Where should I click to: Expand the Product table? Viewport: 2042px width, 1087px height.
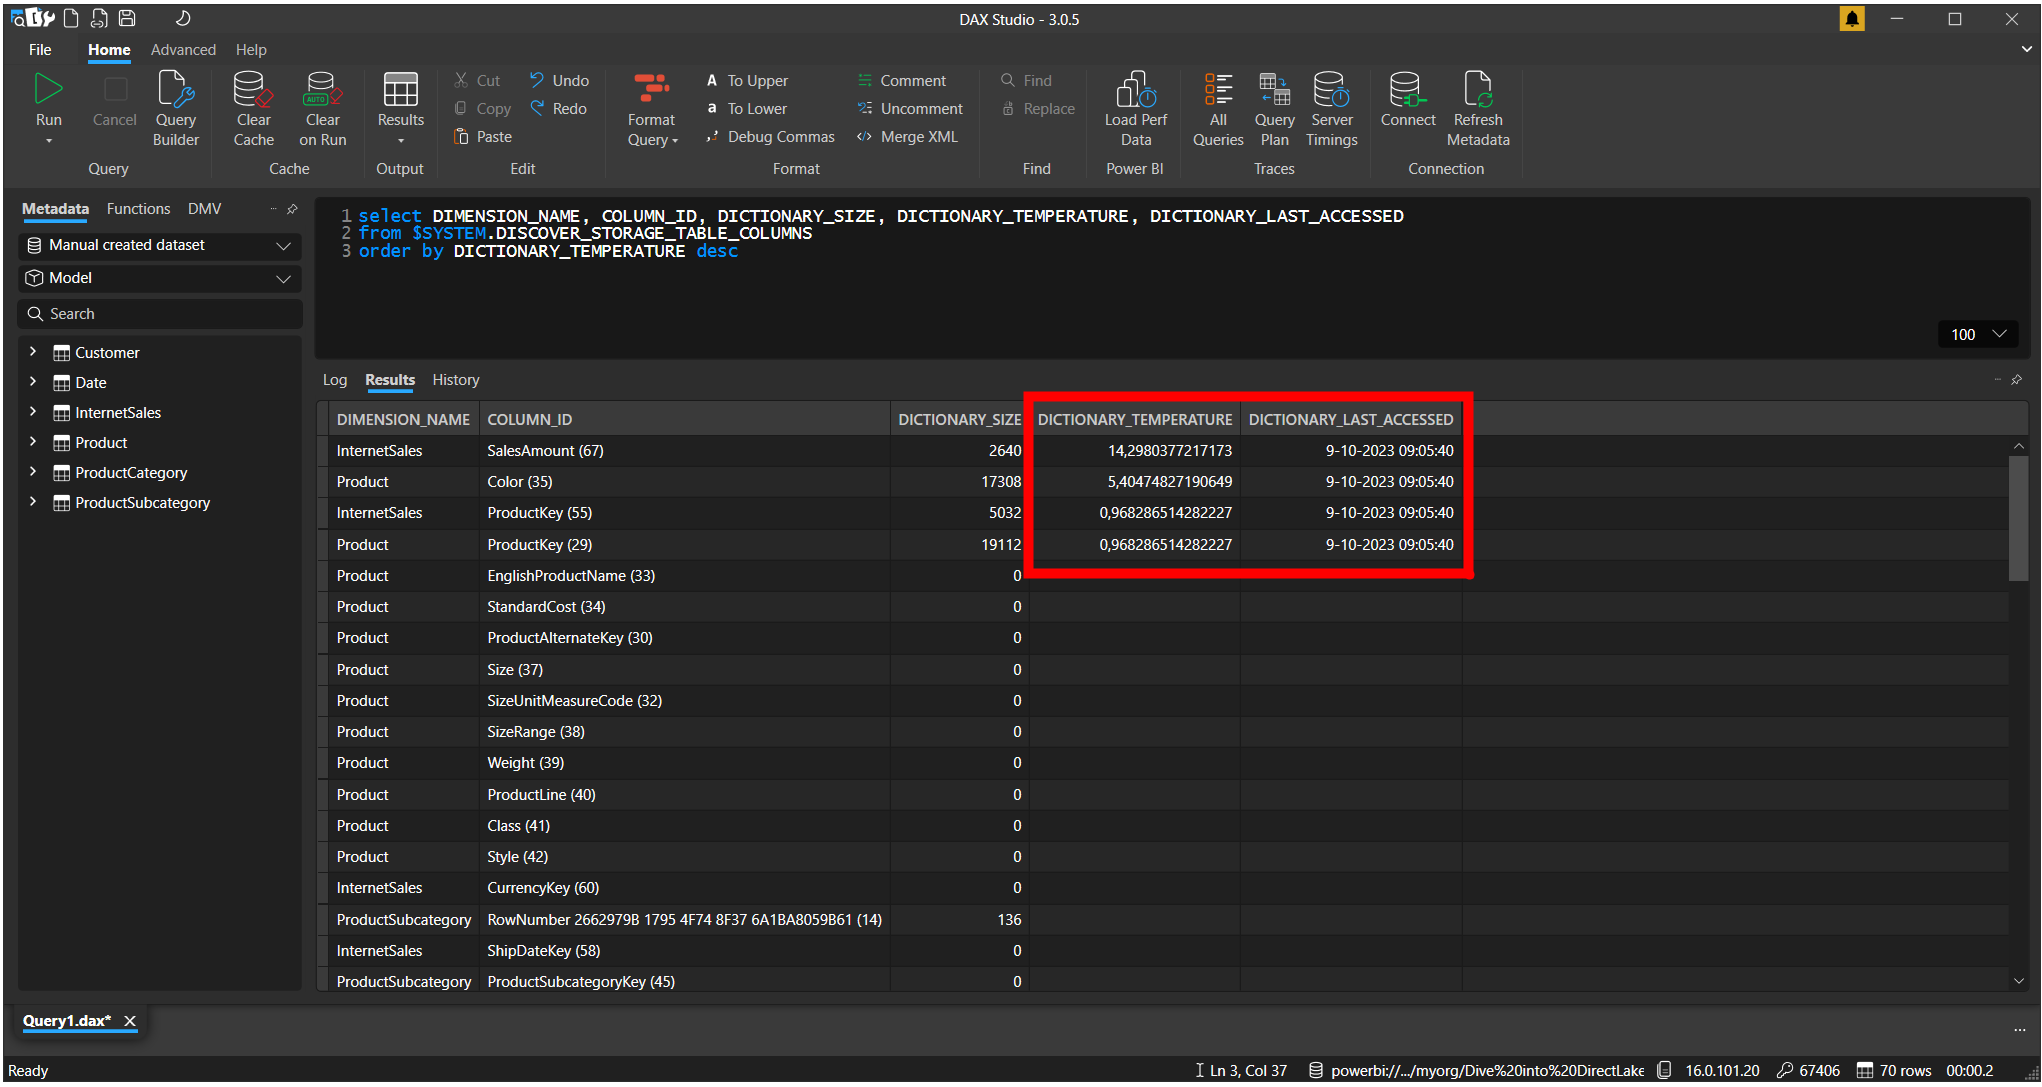pyautogui.click(x=33, y=442)
